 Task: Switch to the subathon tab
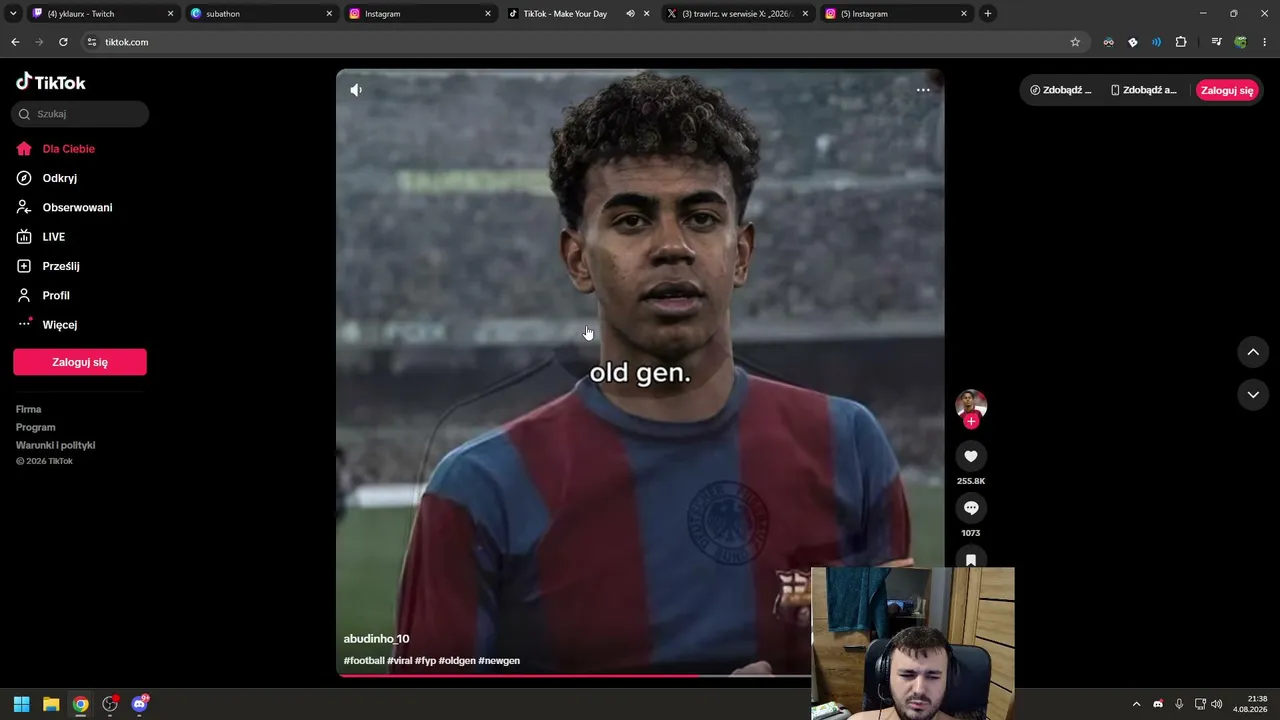click(262, 14)
